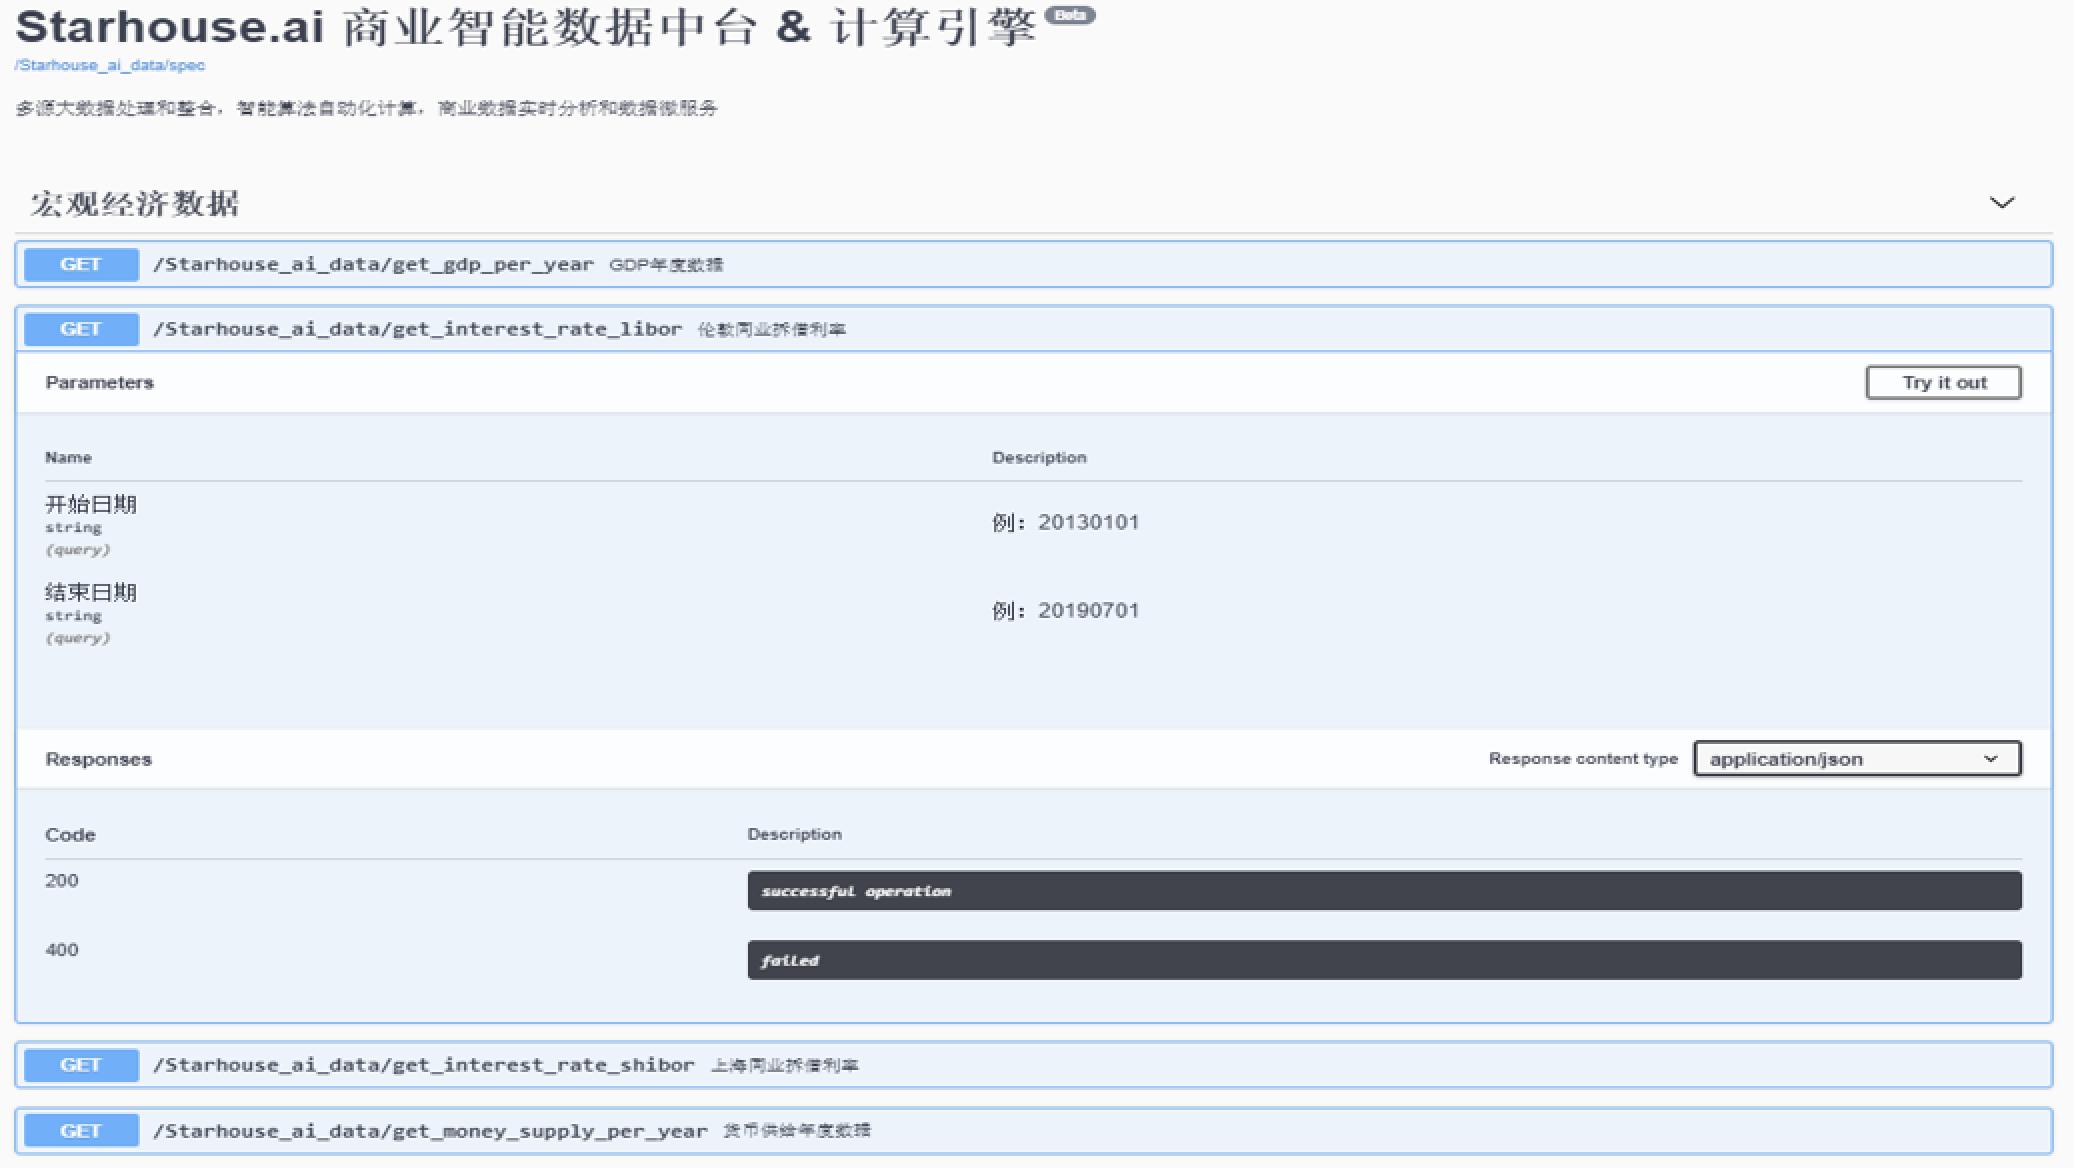2074x1168 pixels.
Task: Click the Beta badge next to the title
Action: coord(1070,15)
